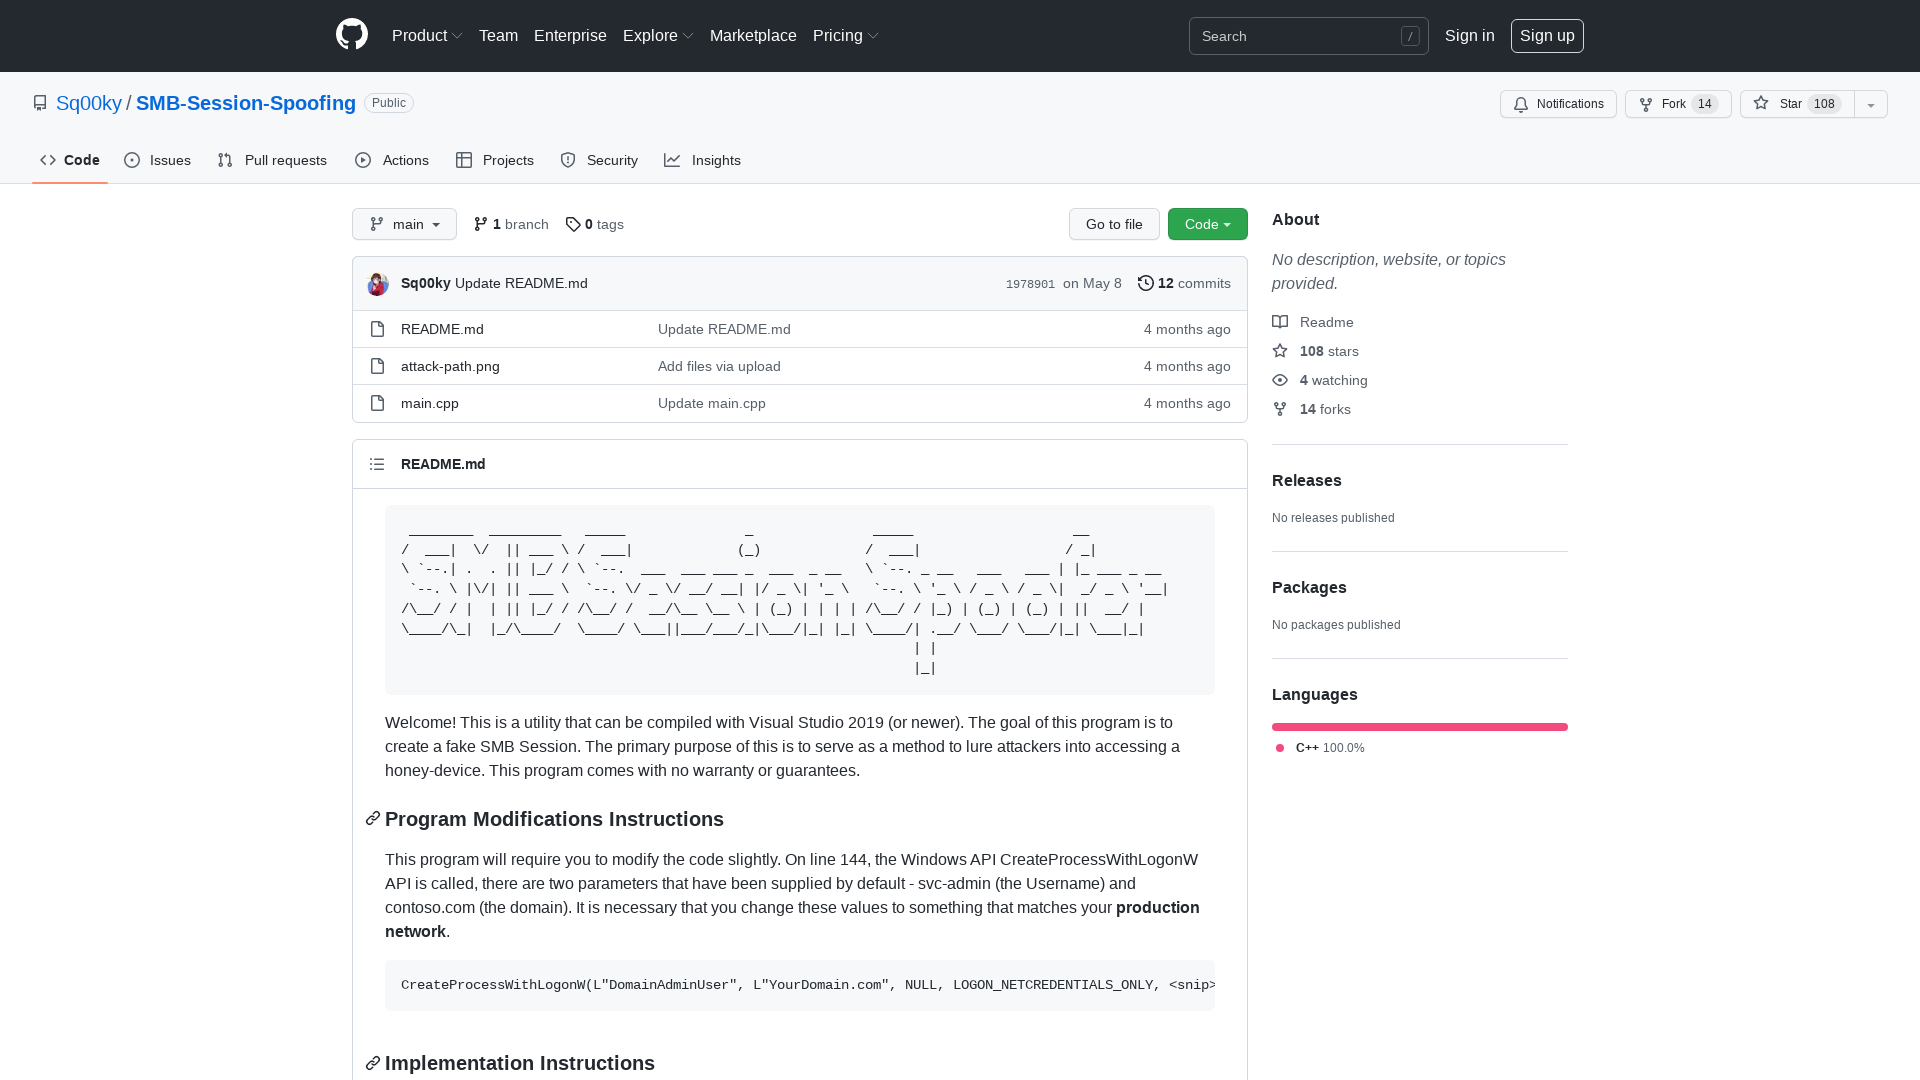Expand the green Code dropdown button
This screenshot has height=1080, width=1920.
click(x=1208, y=224)
